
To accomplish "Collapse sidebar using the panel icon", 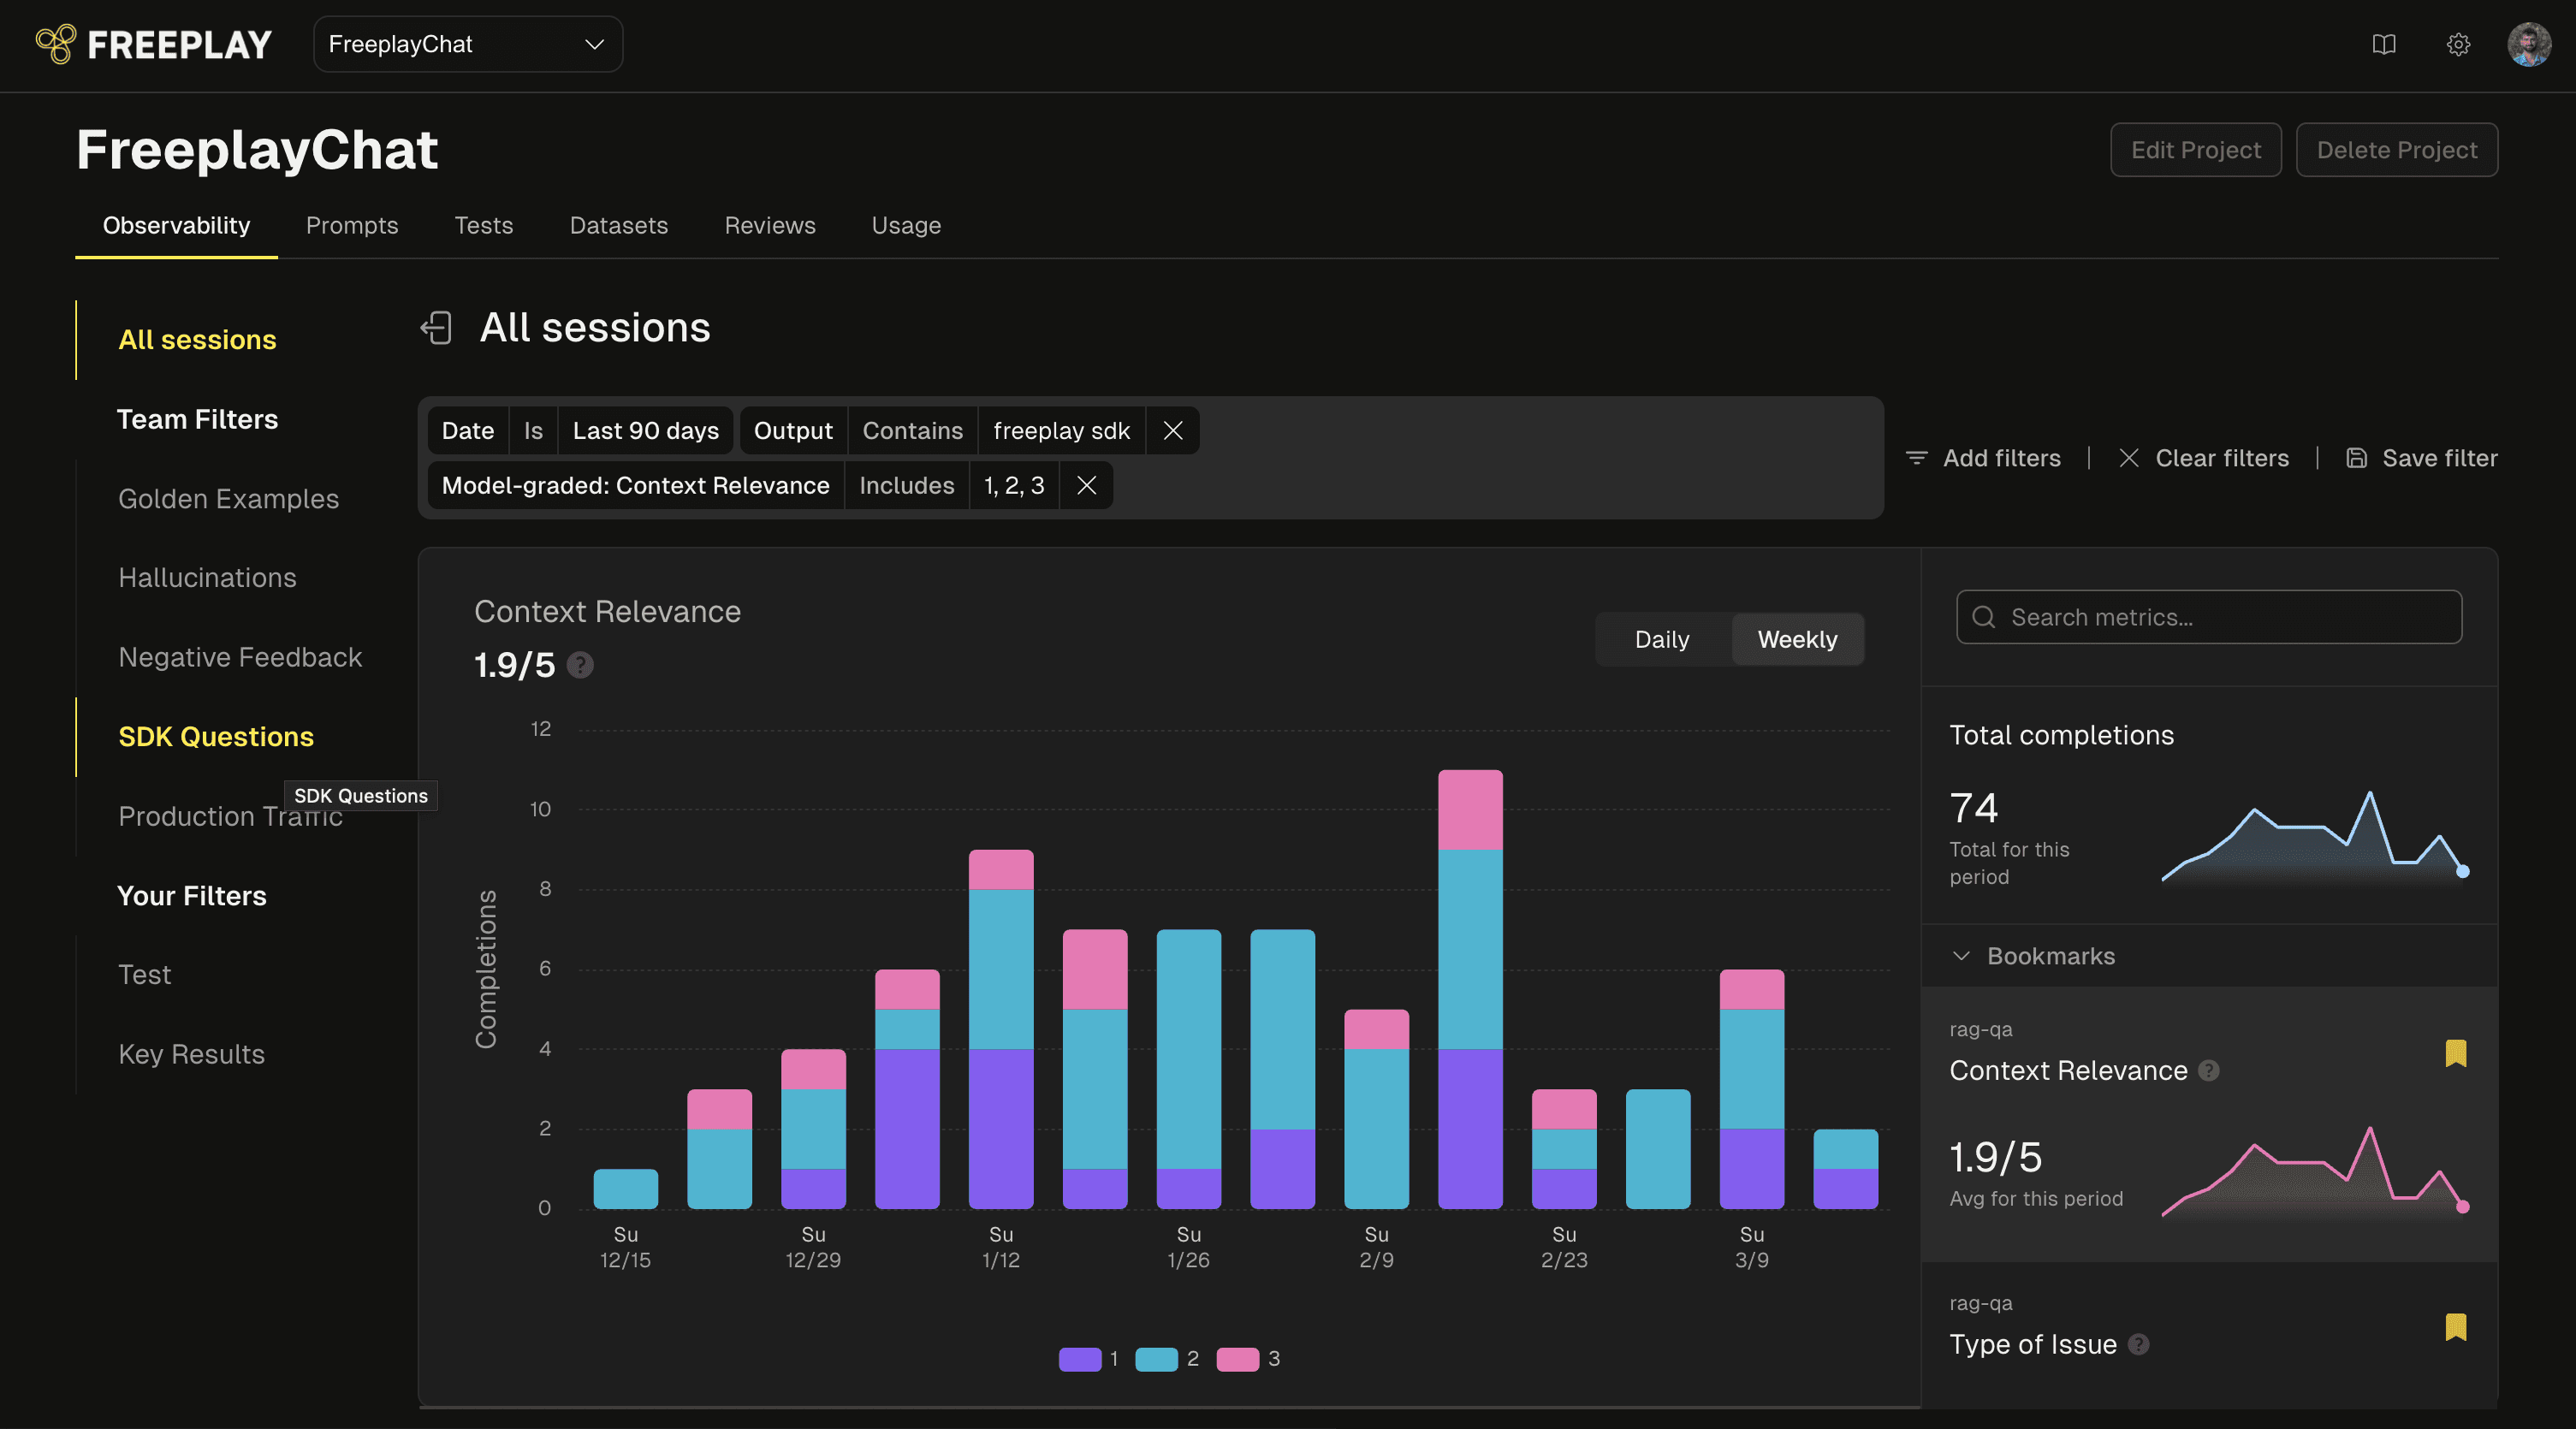I will click(x=436, y=328).
